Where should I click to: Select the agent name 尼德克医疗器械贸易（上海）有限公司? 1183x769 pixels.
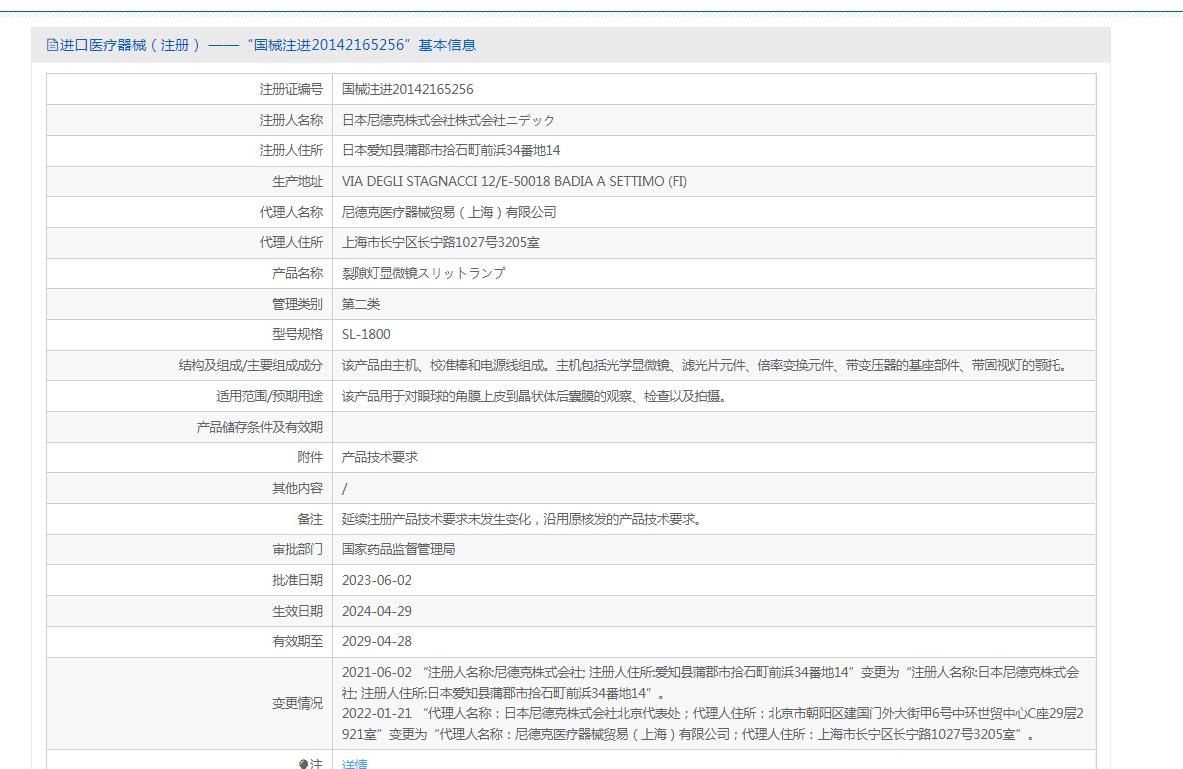point(449,212)
